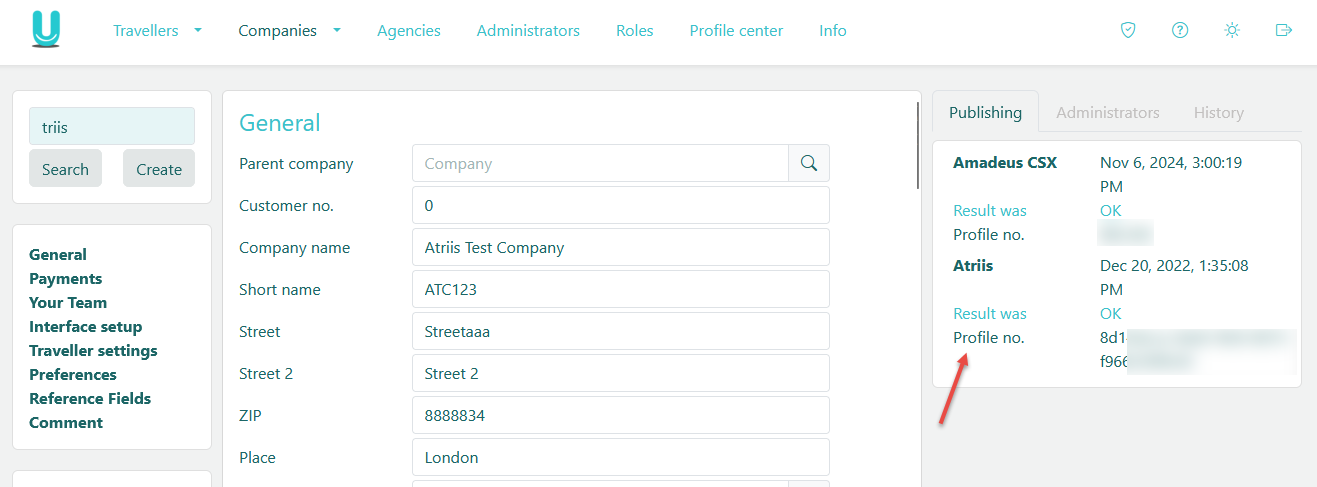
Task: Go to the Administrators page in the top navigation
Action: tap(528, 31)
